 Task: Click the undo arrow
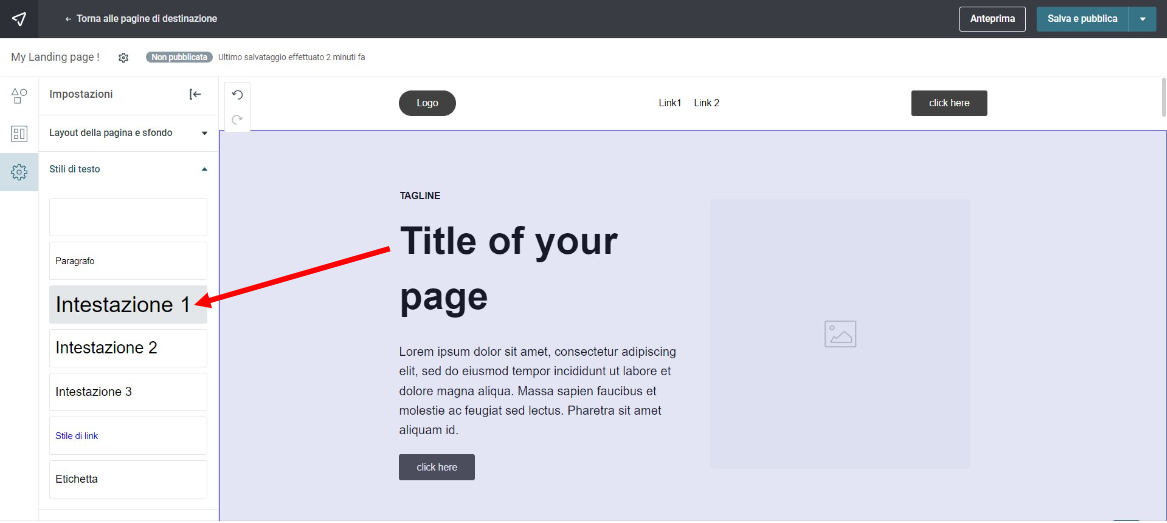point(237,94)
